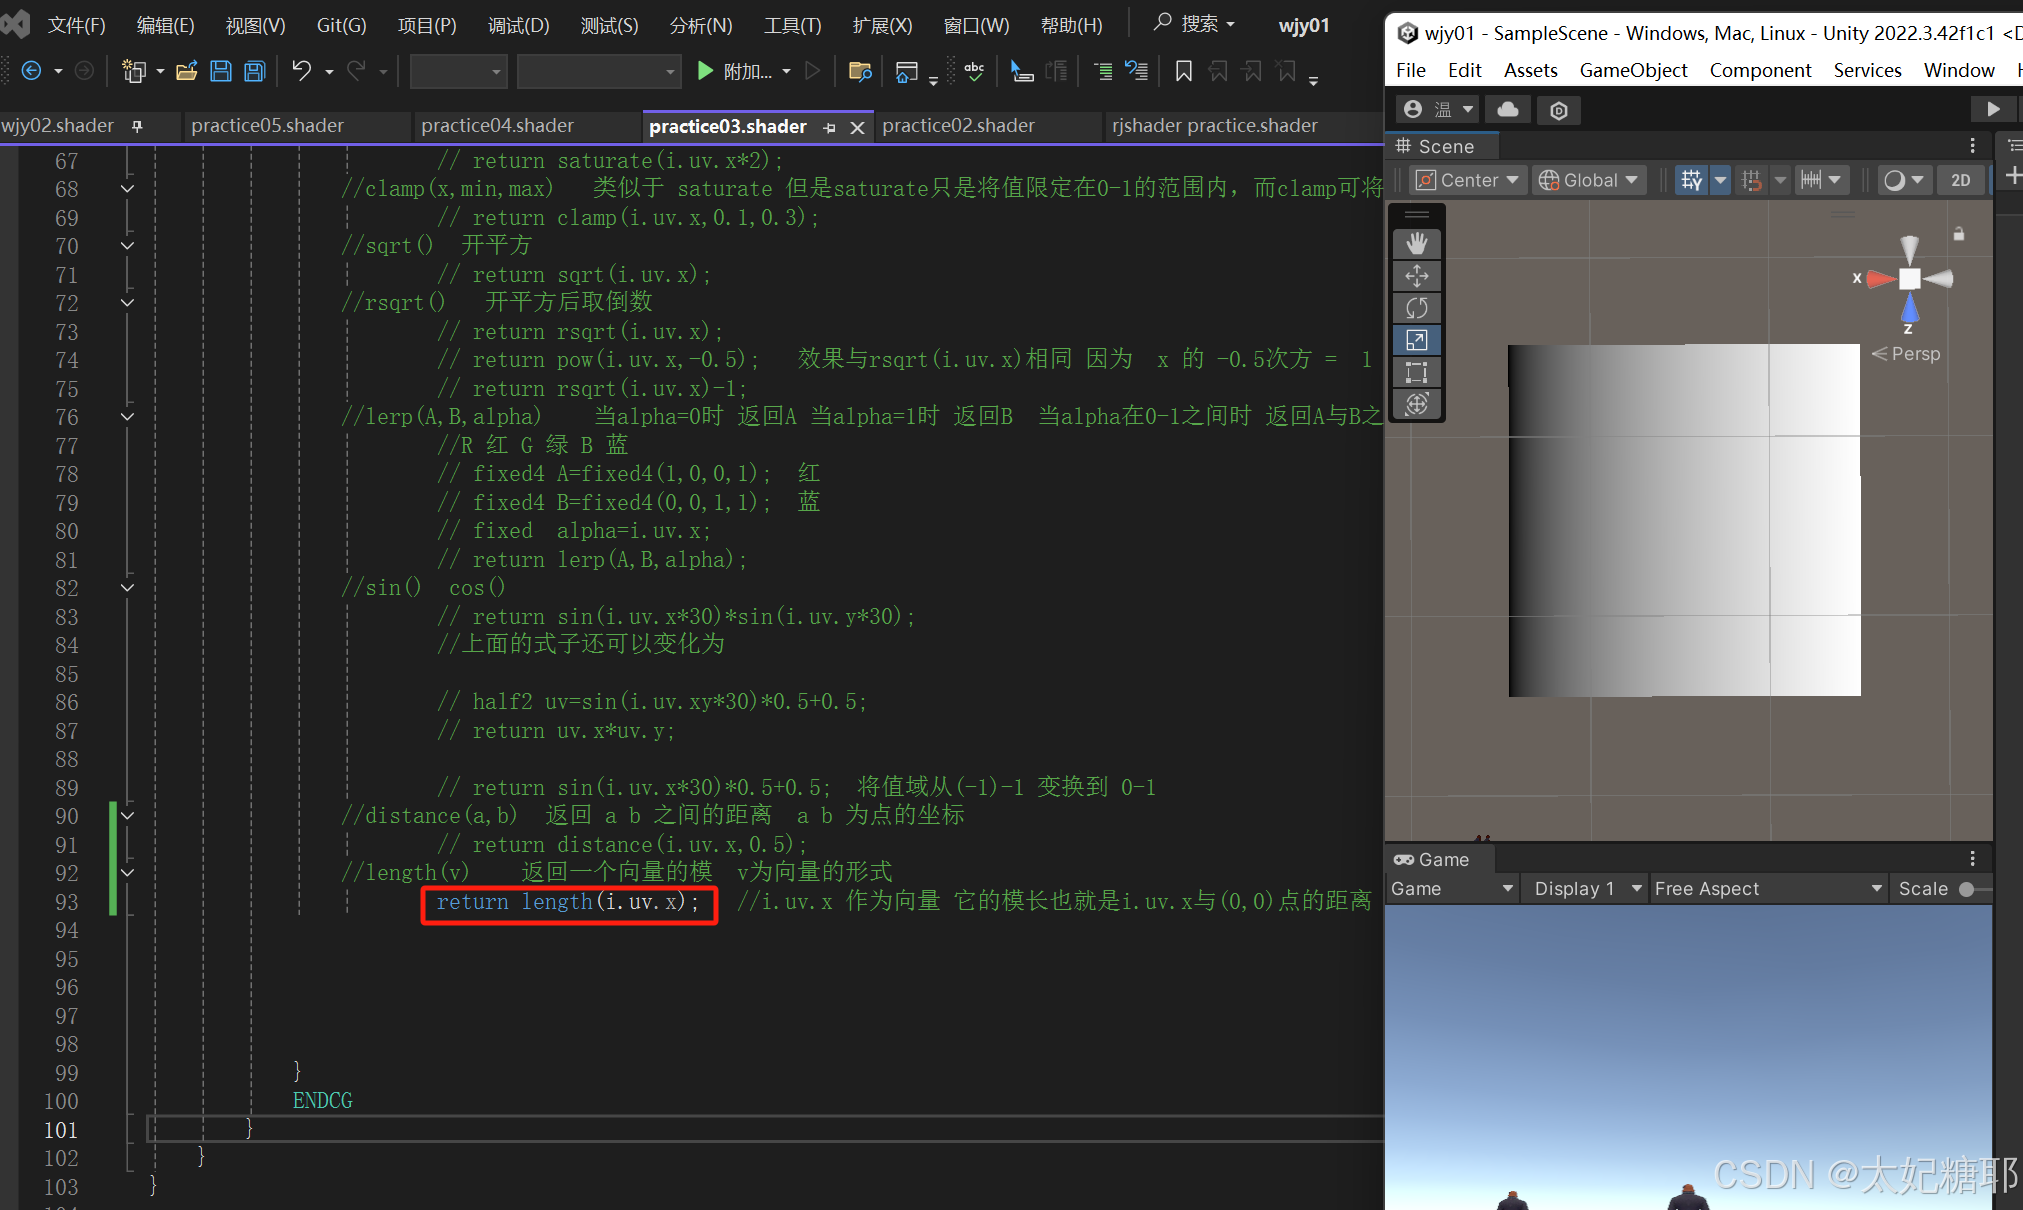Open the Global orientation dropdown
This screenshot has width=2023, height=1210.
click(x=1588, y=180)
